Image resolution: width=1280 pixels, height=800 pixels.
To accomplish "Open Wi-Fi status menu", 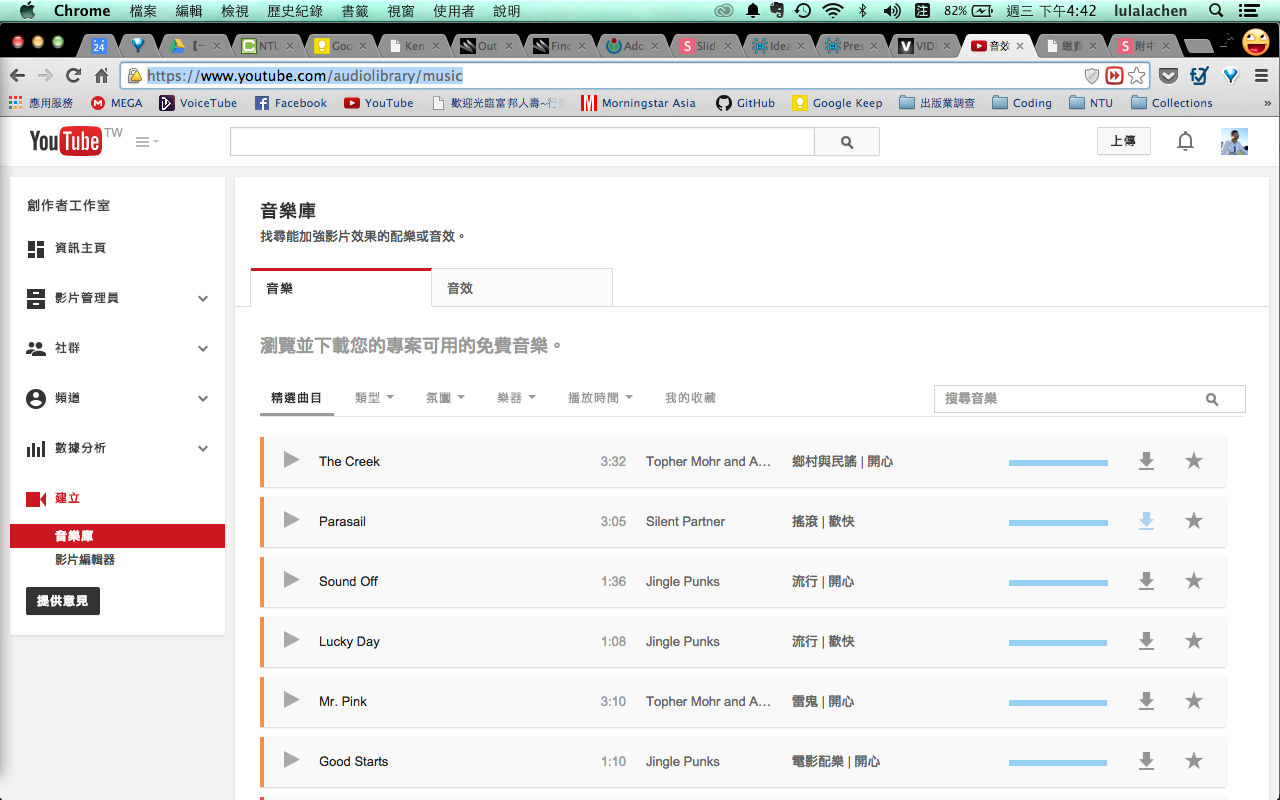I will pos(832,11).
